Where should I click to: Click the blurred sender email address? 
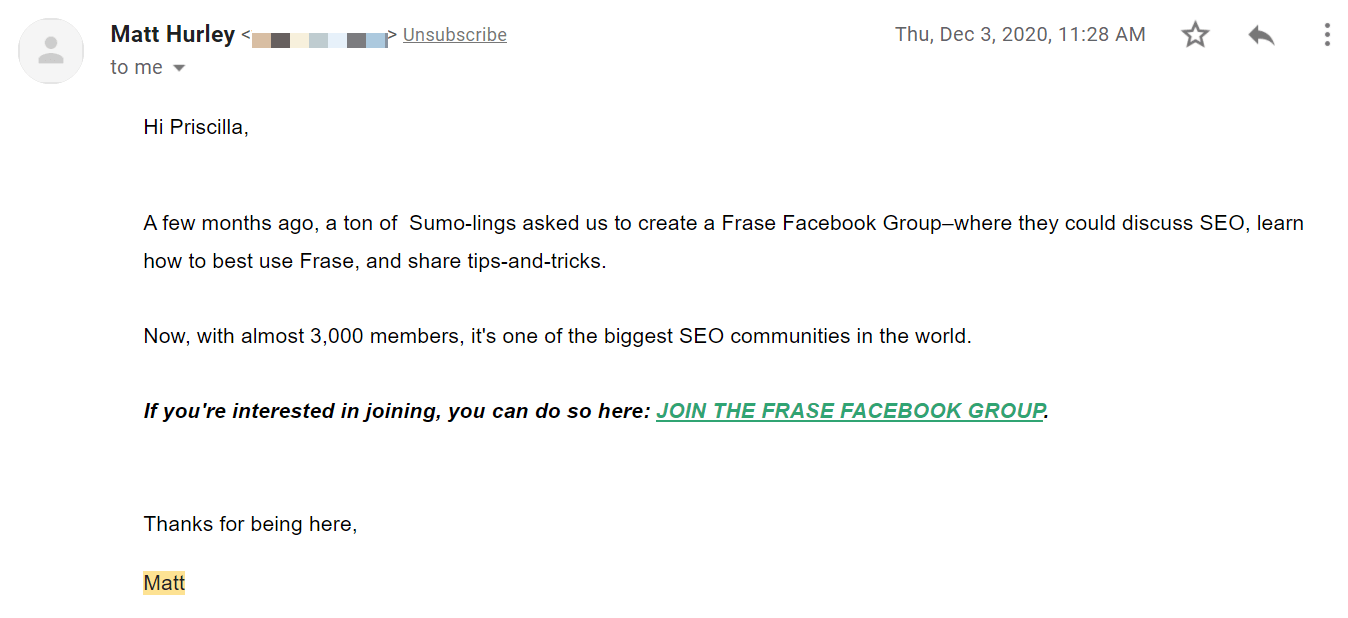[x=319, y=39]
